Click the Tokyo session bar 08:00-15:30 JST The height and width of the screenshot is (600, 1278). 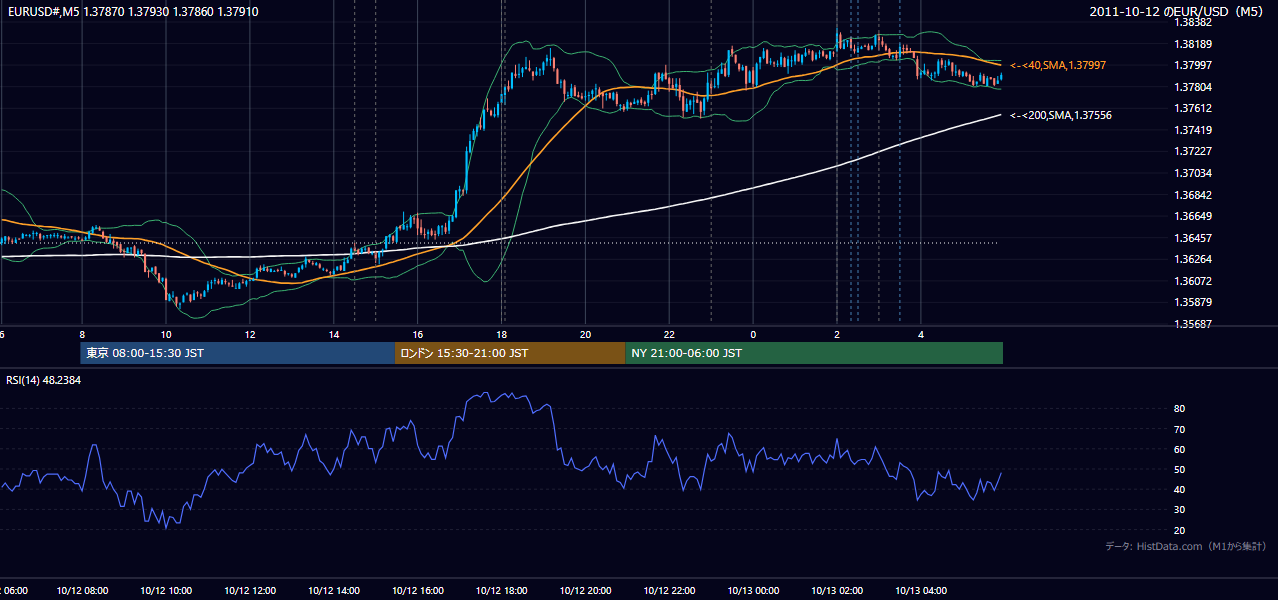coord(238,353)
